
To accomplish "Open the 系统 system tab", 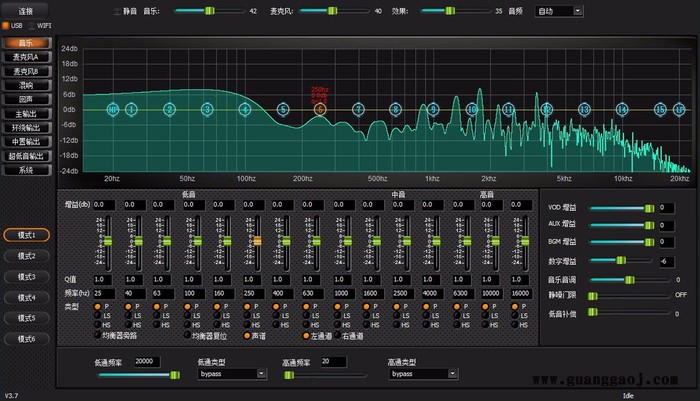I will pyautogui.click(x=26, y=170).
